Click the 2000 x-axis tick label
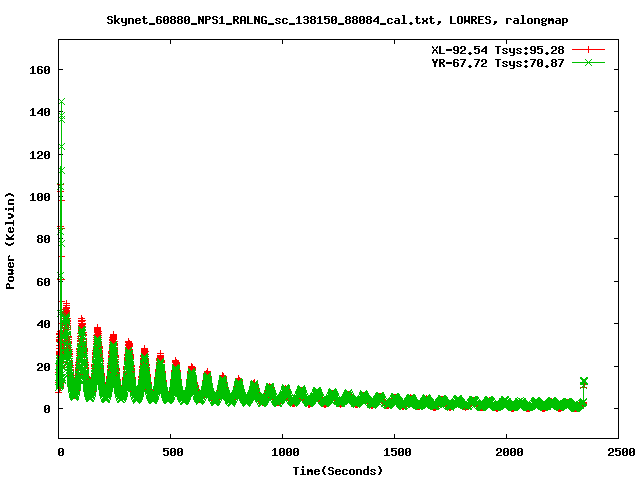640x480 pixels. 509,452
